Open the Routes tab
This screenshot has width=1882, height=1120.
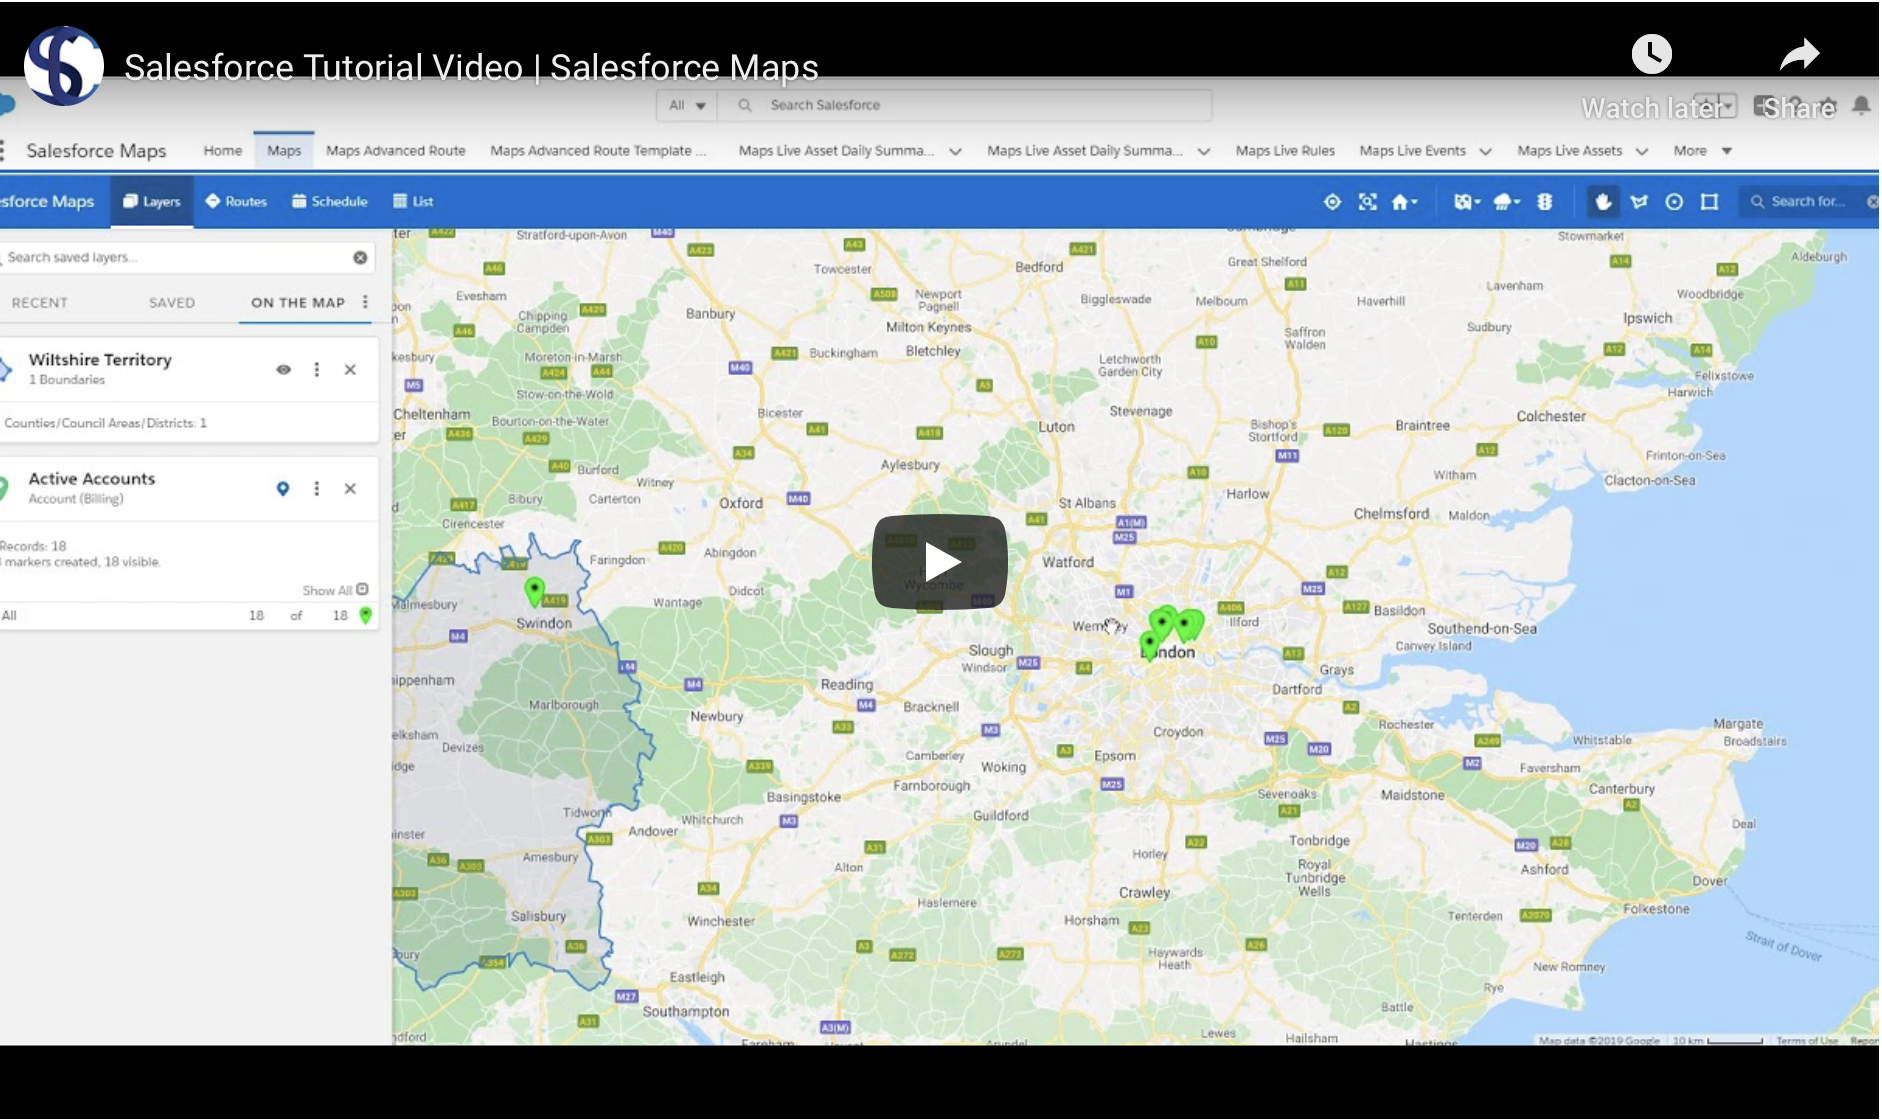pyautogui.click(x=236, y=202)
